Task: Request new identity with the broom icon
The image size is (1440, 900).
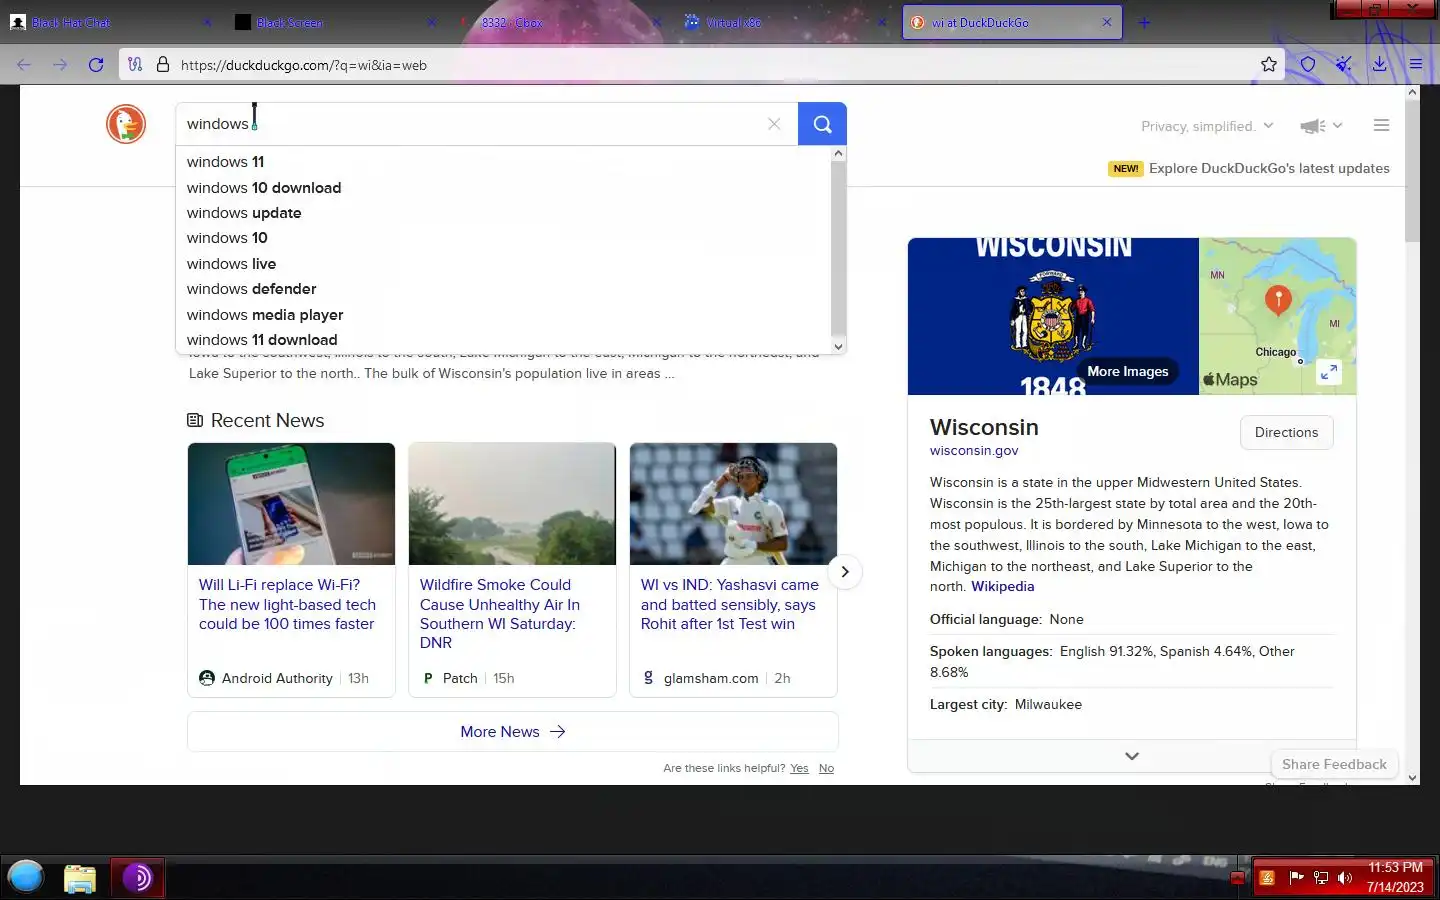Action: coord(1343,65)
